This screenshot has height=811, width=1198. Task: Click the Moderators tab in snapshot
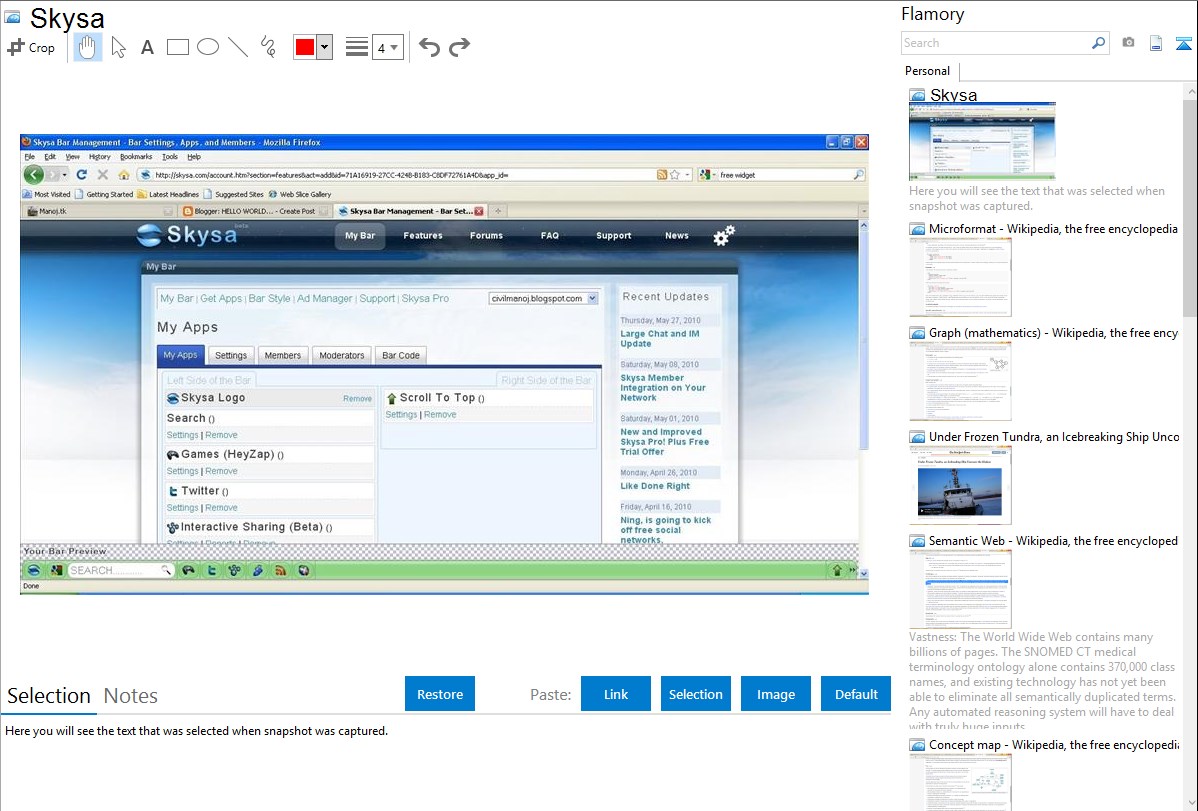tap(342, 355)
